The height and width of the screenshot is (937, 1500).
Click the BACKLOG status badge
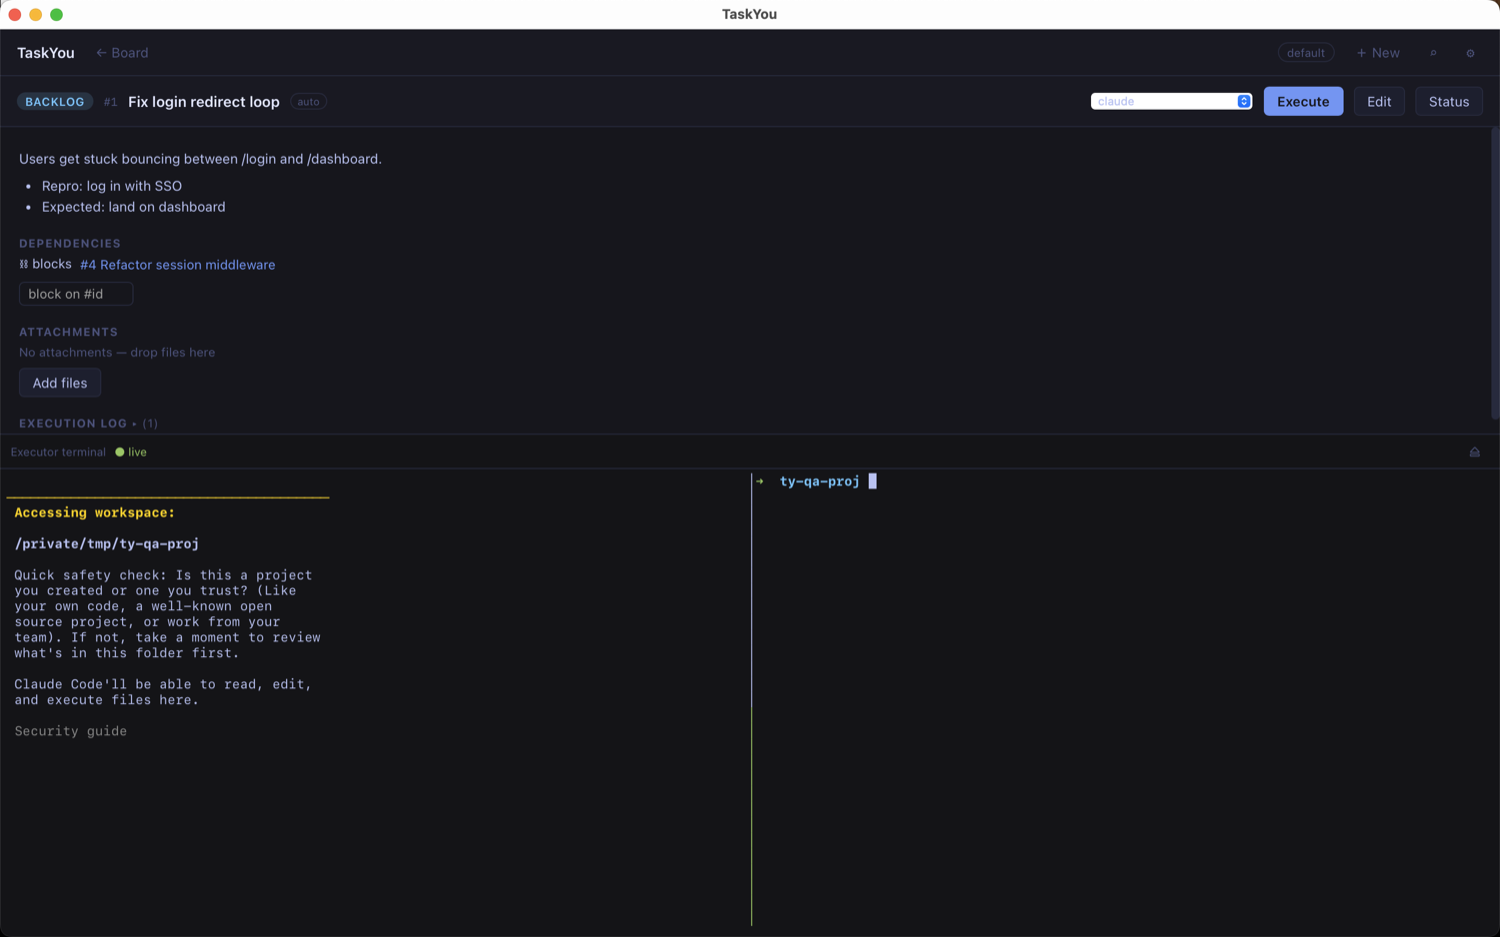[55, 102]
